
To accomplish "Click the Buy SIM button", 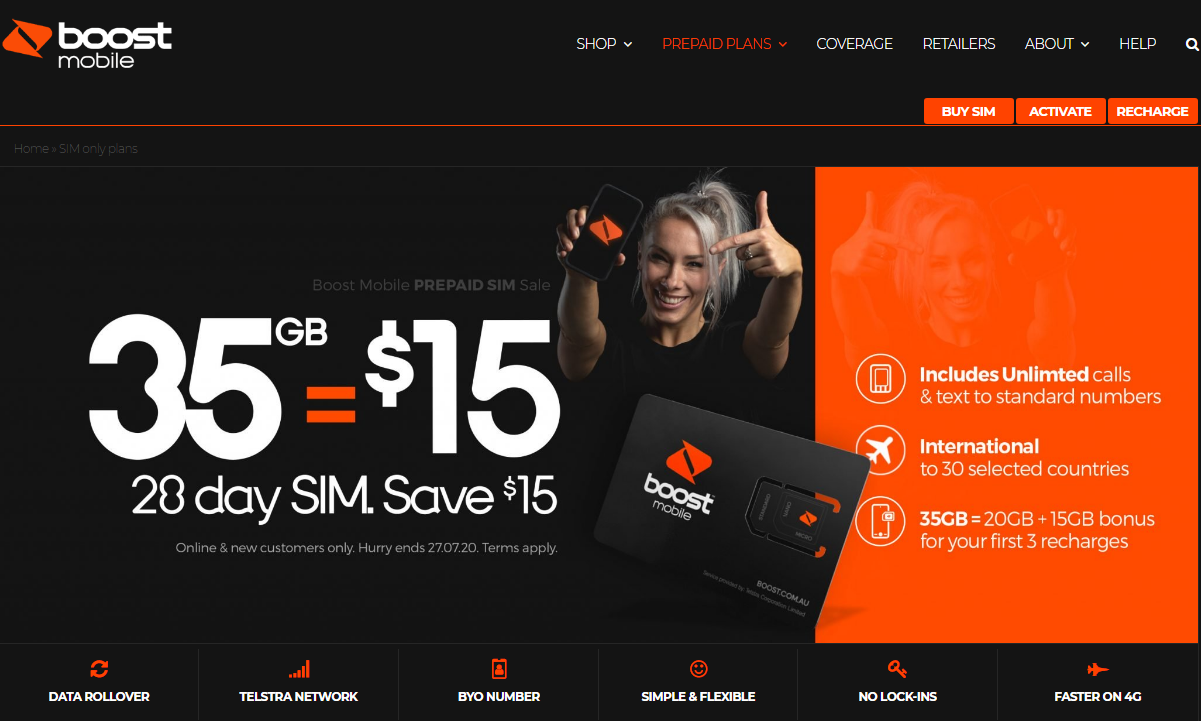I will coord(969,111).
